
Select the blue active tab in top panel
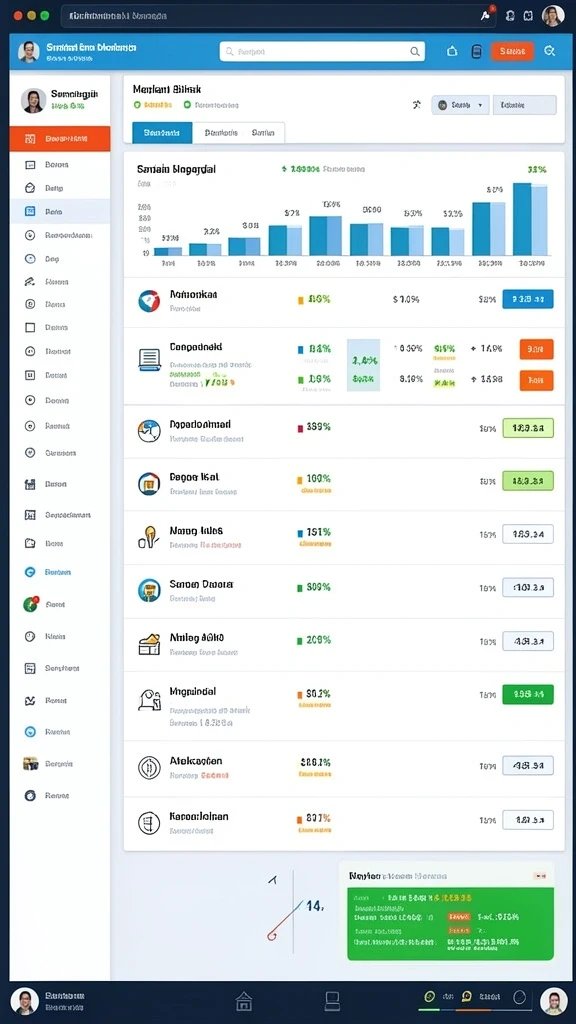(162, 133)
